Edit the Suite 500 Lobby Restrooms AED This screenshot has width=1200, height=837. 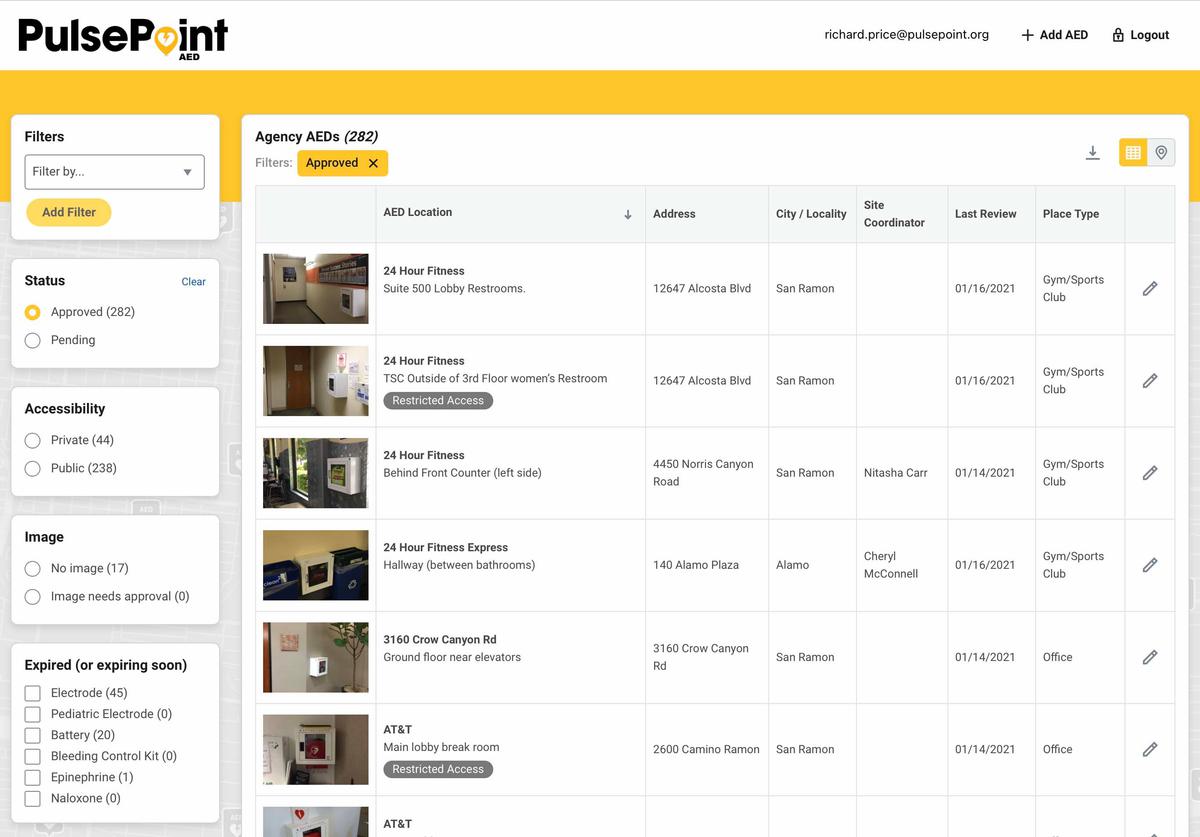1150,289
